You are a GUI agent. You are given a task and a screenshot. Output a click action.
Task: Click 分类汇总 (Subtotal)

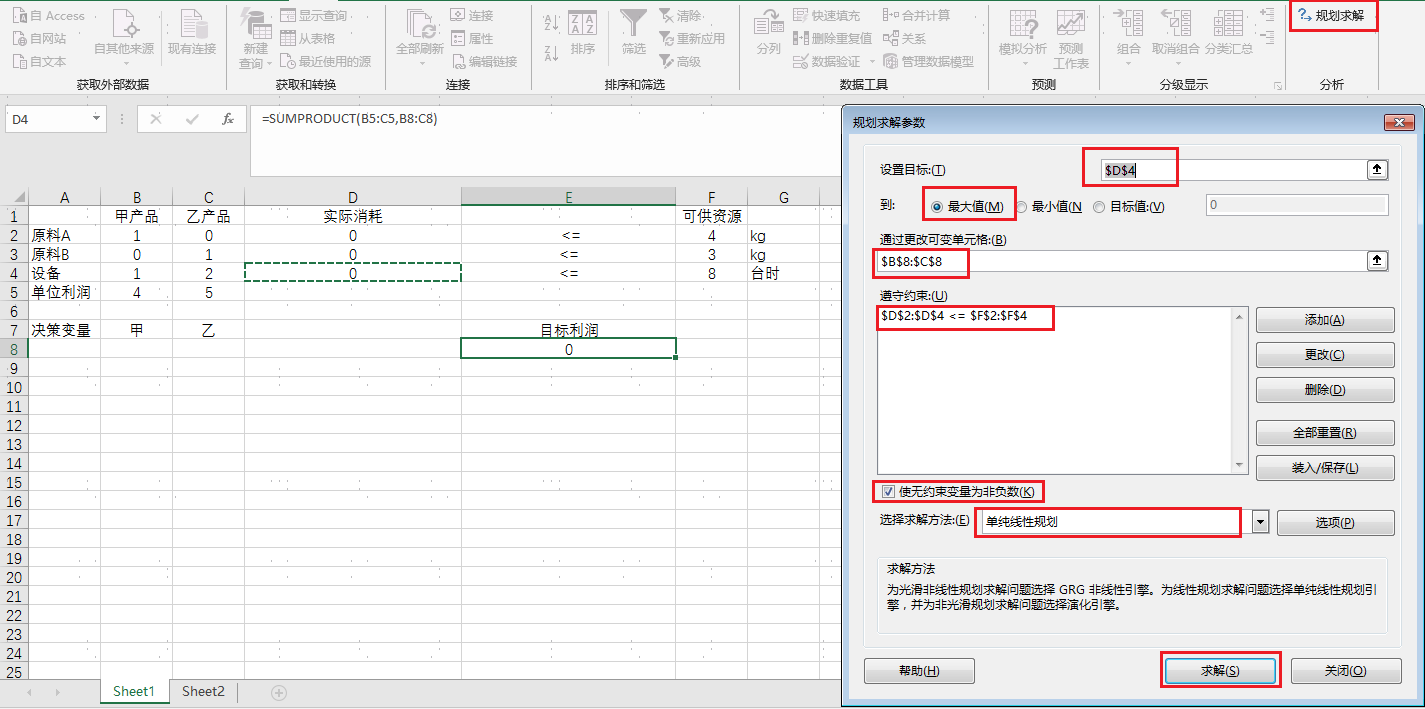[x=1229, y=31]
